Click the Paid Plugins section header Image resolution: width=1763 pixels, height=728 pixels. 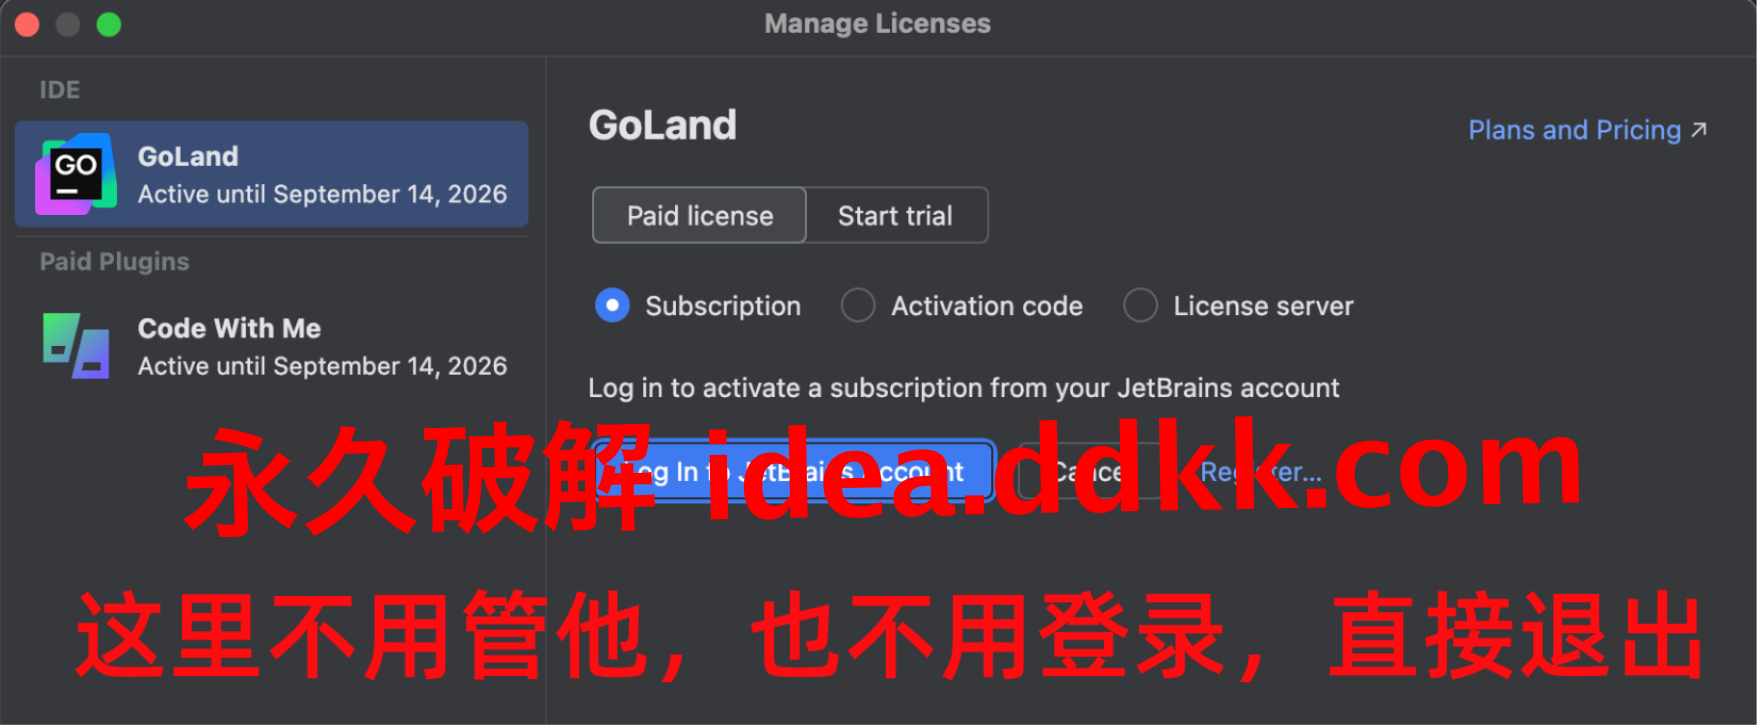pos(114,261)
